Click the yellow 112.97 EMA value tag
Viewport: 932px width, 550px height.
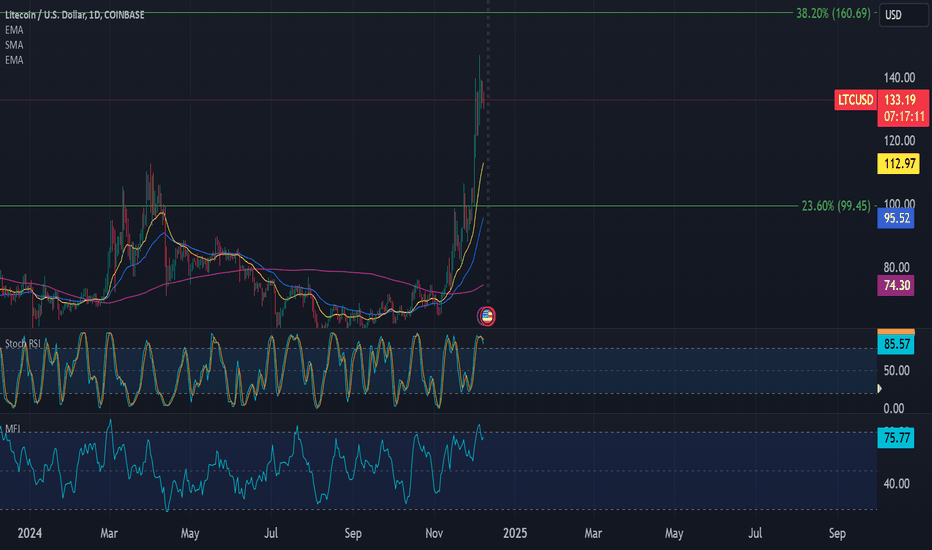[898, 164]
